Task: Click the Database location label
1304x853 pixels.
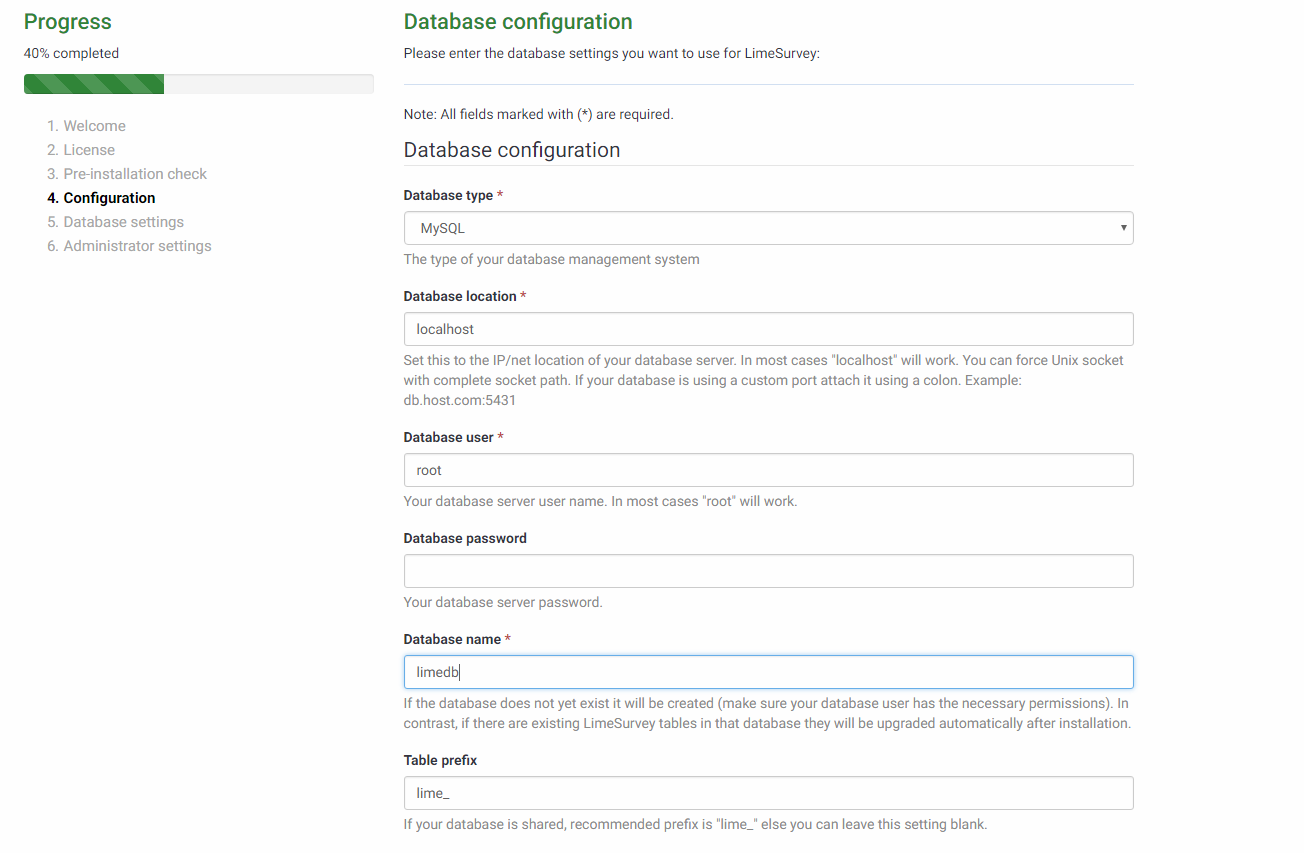Action: 460,296
